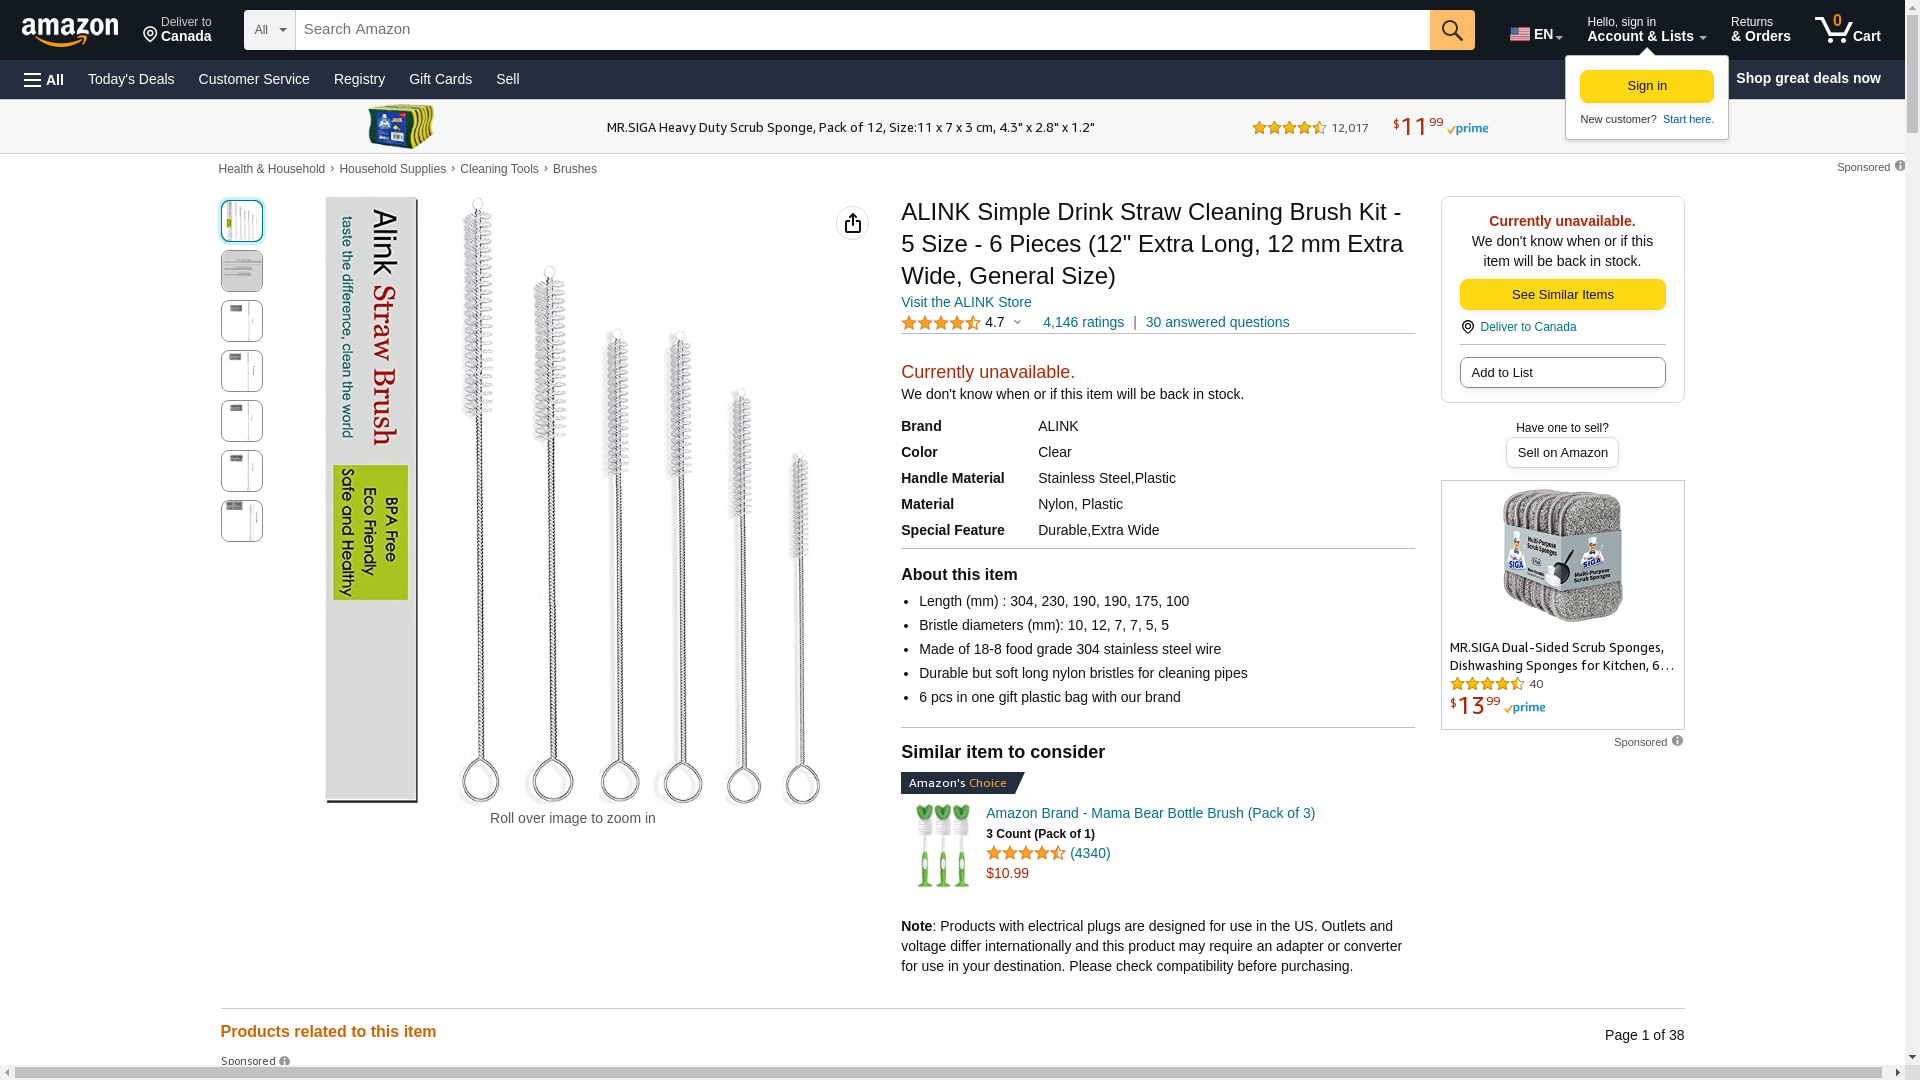Open the All hamburger menu
This screenshot has height=1080, width=1920.
pos(44,79)
